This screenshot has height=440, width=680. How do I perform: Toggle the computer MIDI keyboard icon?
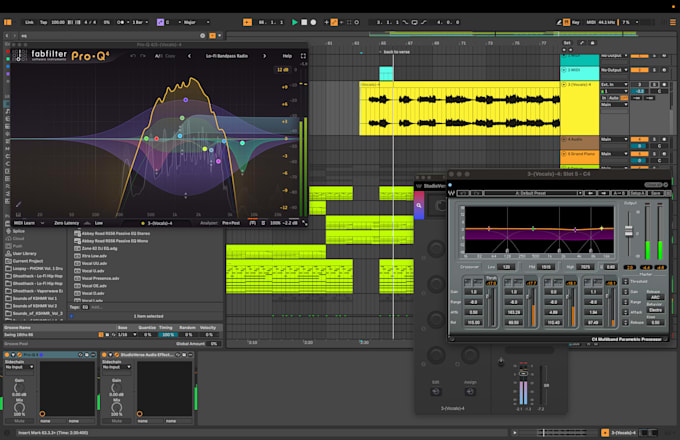566,22
